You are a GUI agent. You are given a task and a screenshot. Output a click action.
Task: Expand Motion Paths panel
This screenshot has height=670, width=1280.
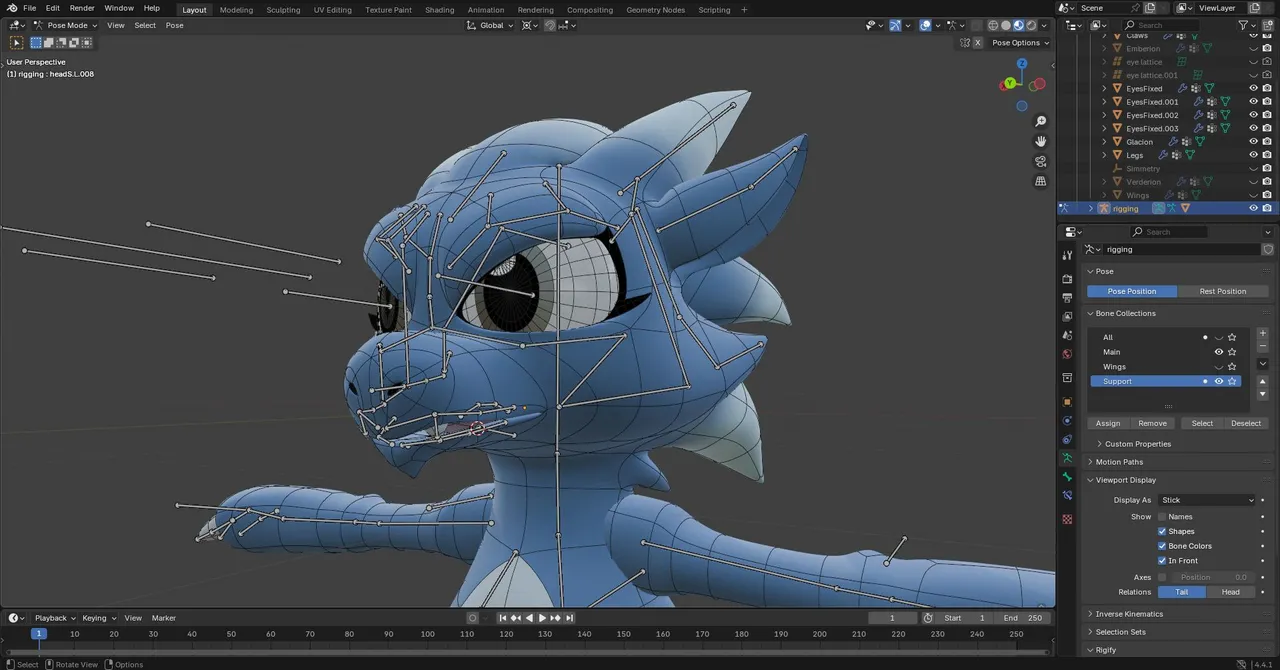click(1119, 462)
